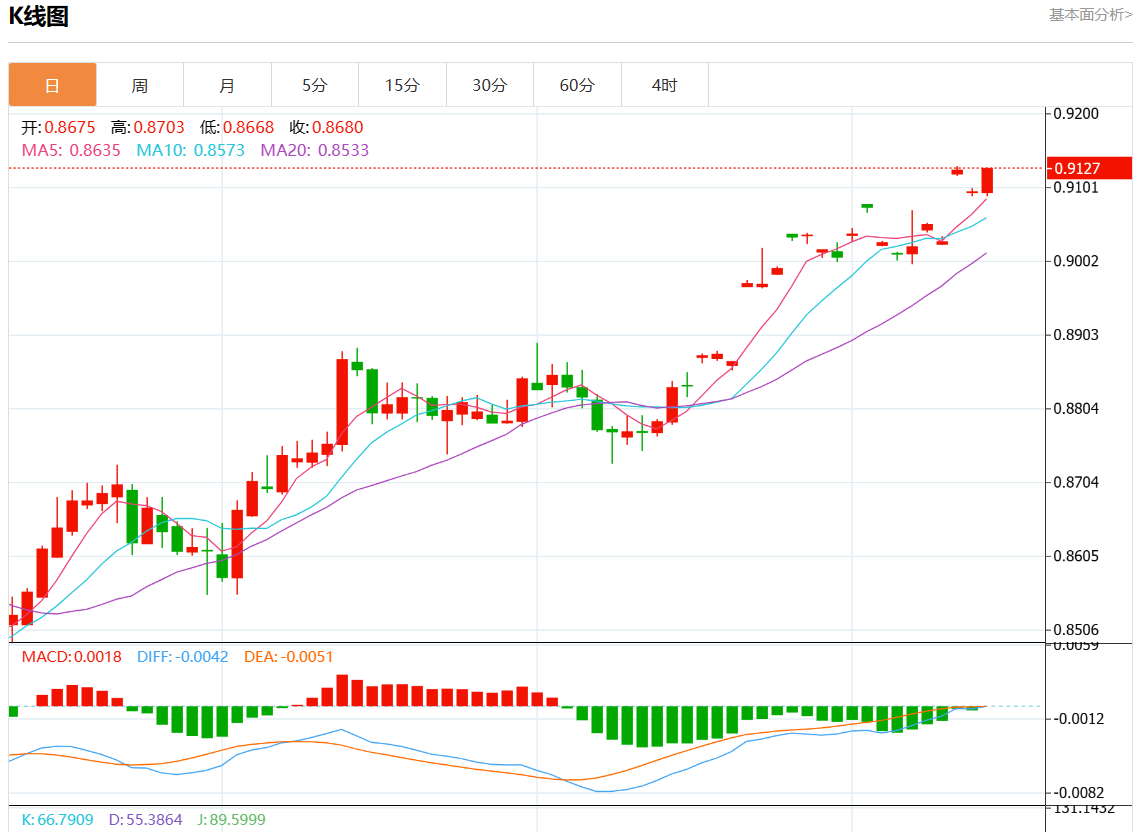1136x832 pixels.
Task: Click the MA20: 0.8533 indicator value
Action: 314,150
